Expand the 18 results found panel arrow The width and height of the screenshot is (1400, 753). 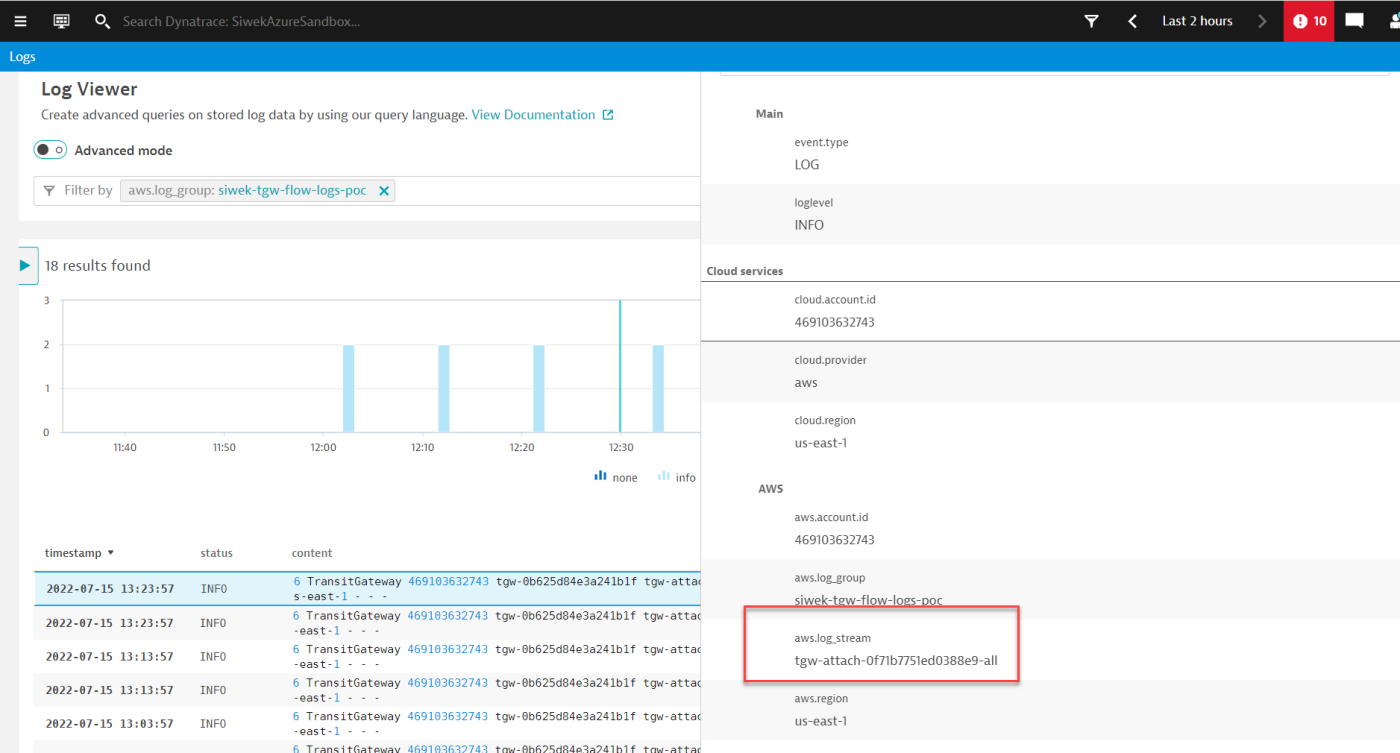point(26,265)
